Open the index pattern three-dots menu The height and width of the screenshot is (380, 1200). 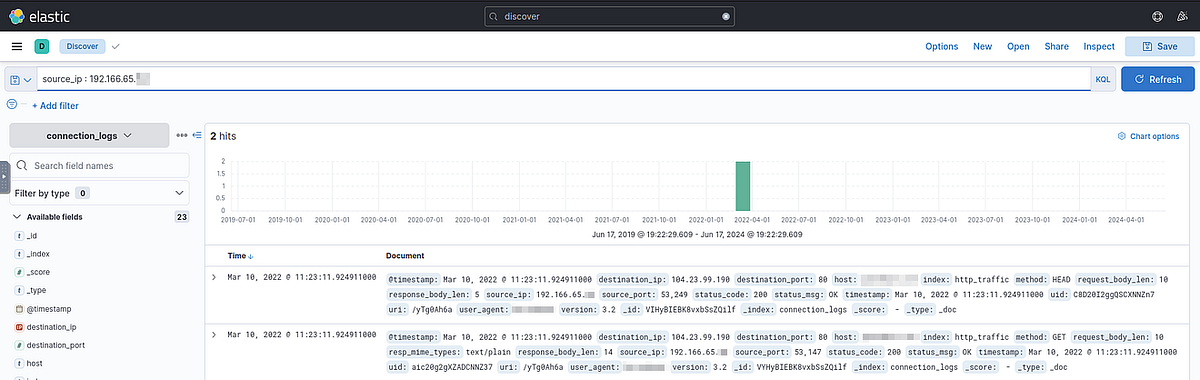[x=181, y=135]
